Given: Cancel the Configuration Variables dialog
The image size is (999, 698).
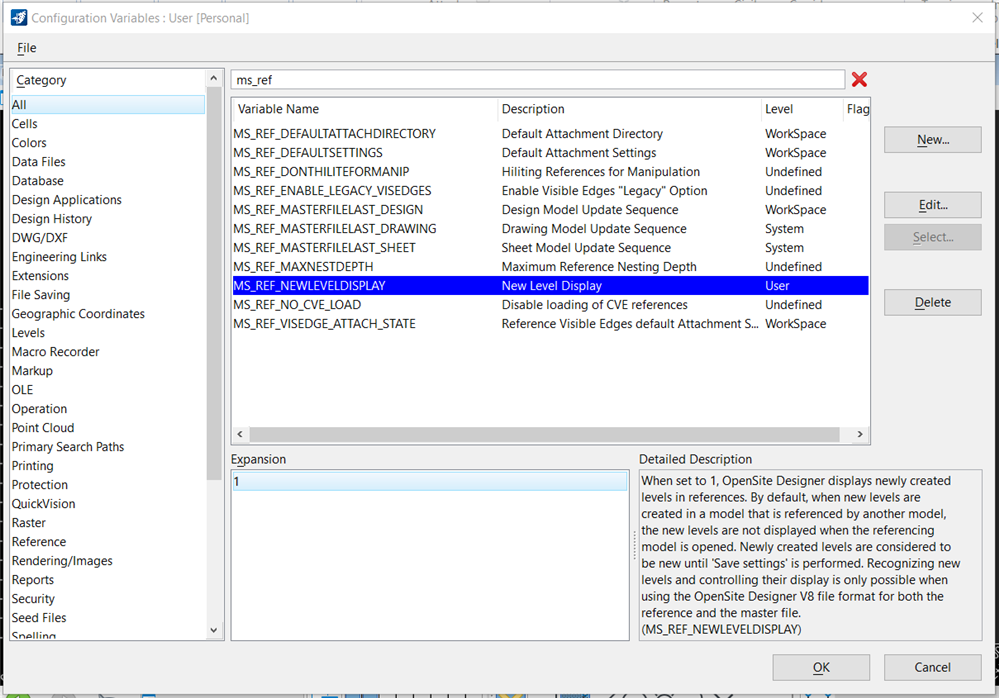Looking at the screenshot, I should coord(932,667).
